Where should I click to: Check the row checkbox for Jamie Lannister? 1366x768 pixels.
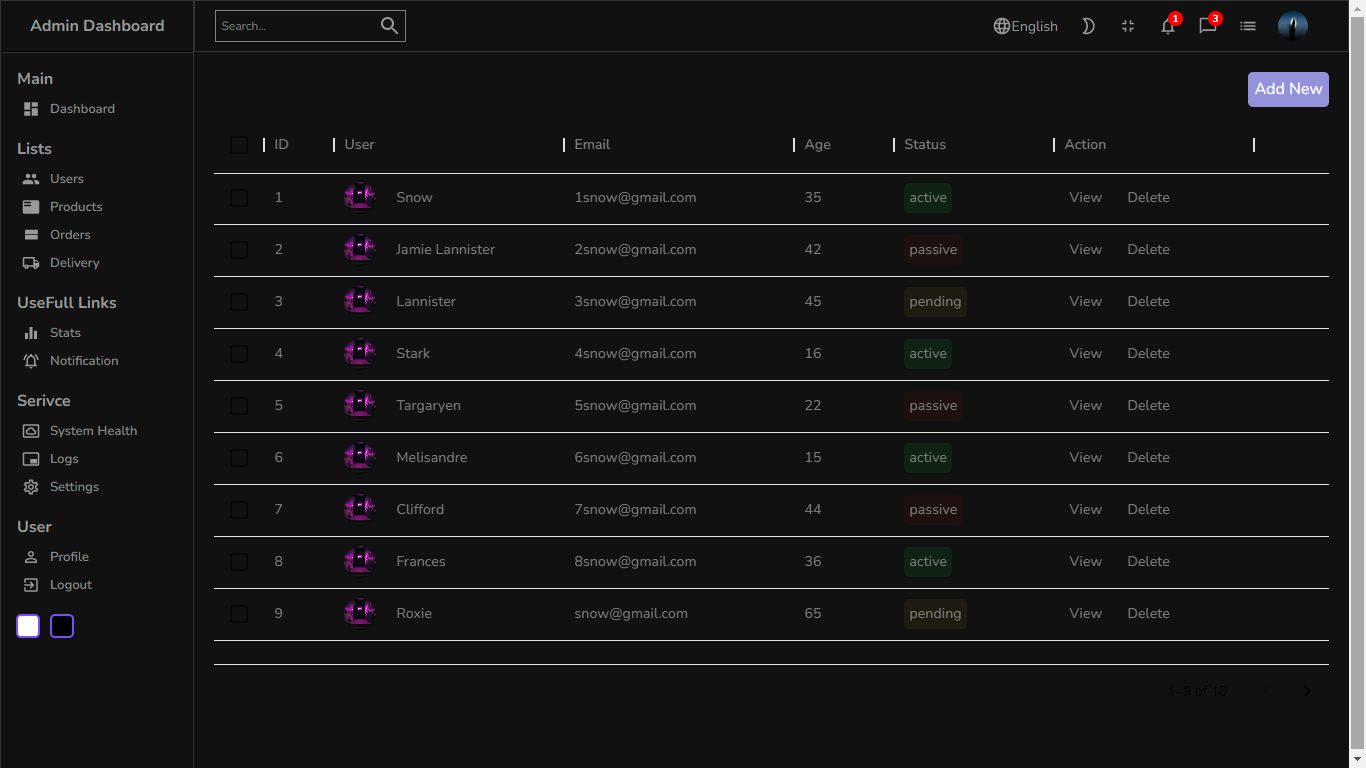click(x=239, y=249)
